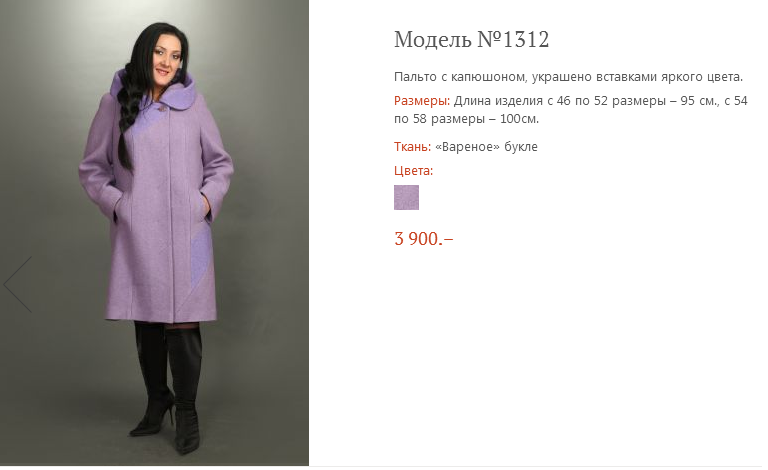Go to previous photo with left arrow

[18, 284]
